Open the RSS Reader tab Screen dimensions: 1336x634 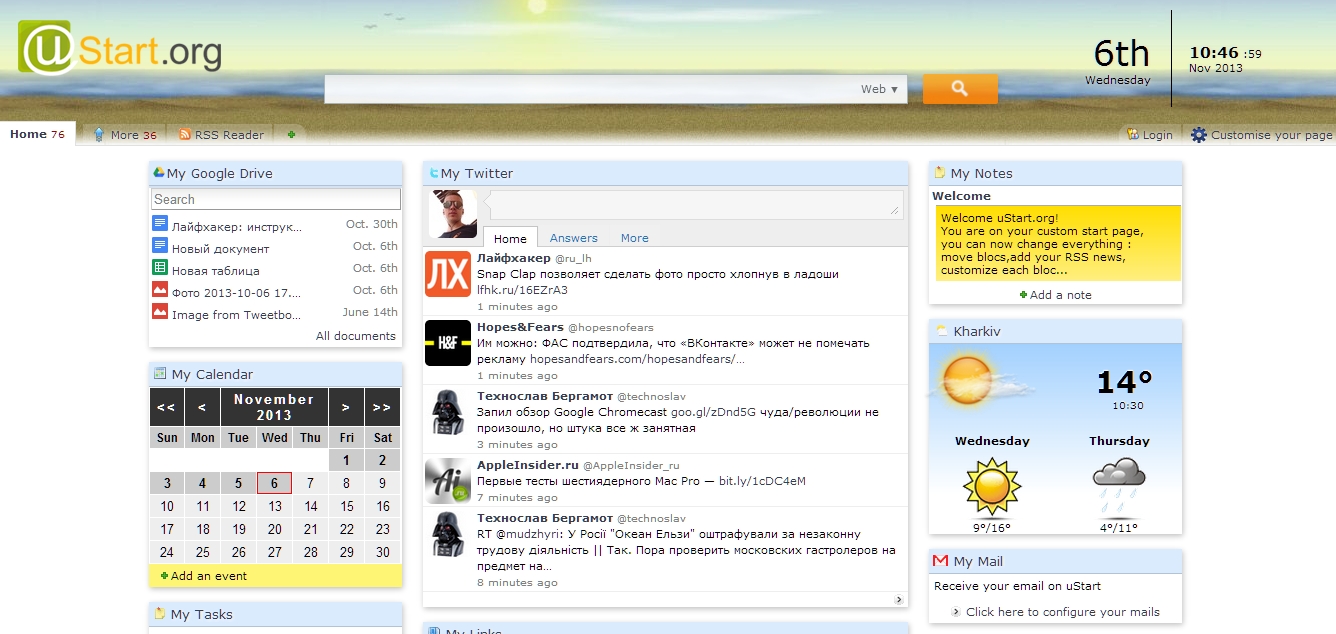[221, 135]
